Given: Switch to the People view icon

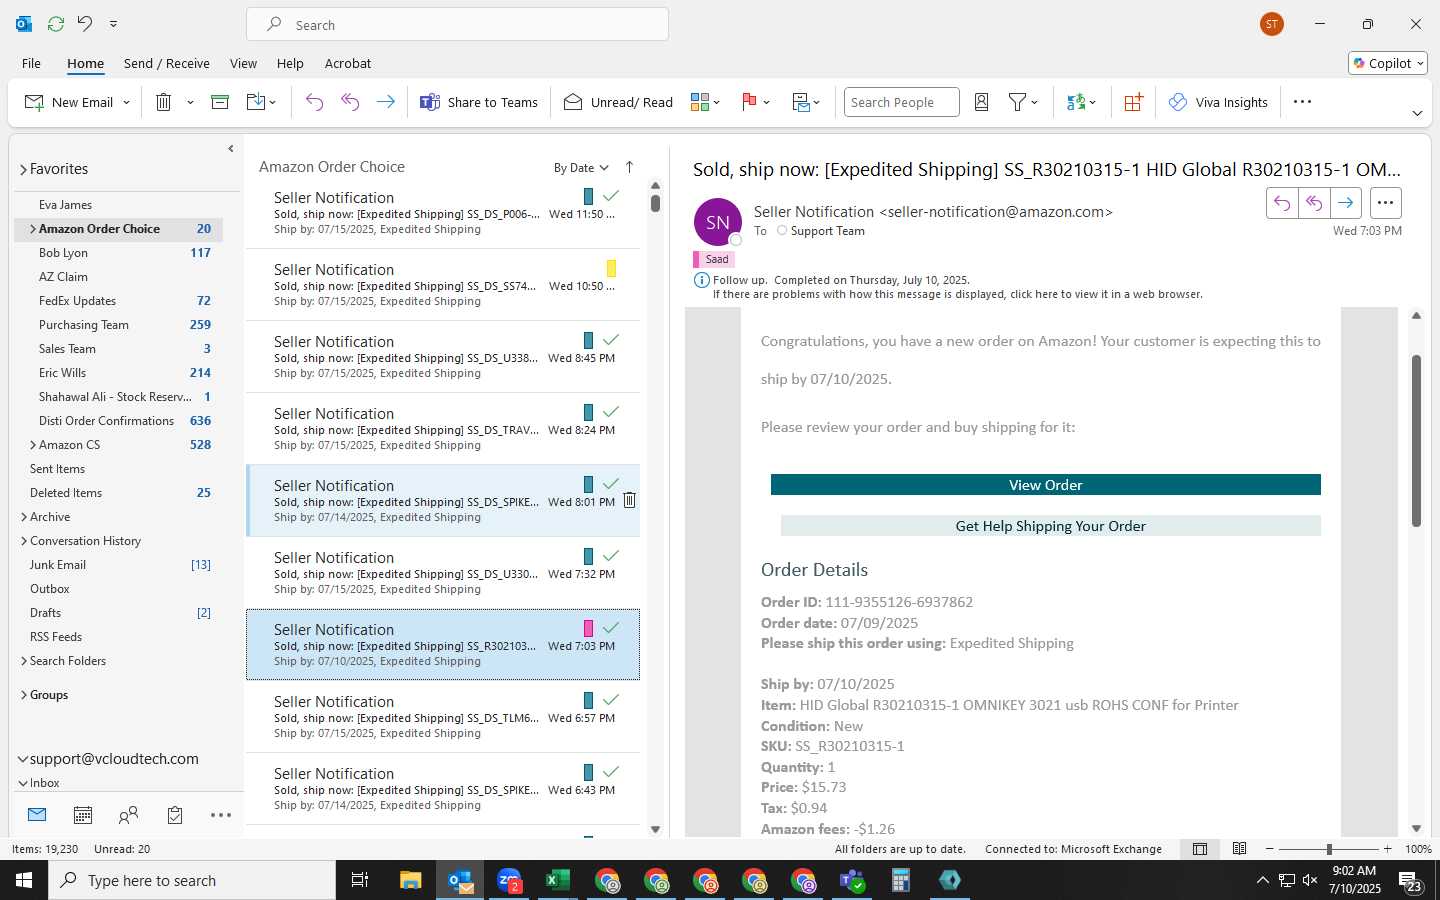Looking at the screenshot, I should (128, 815).
